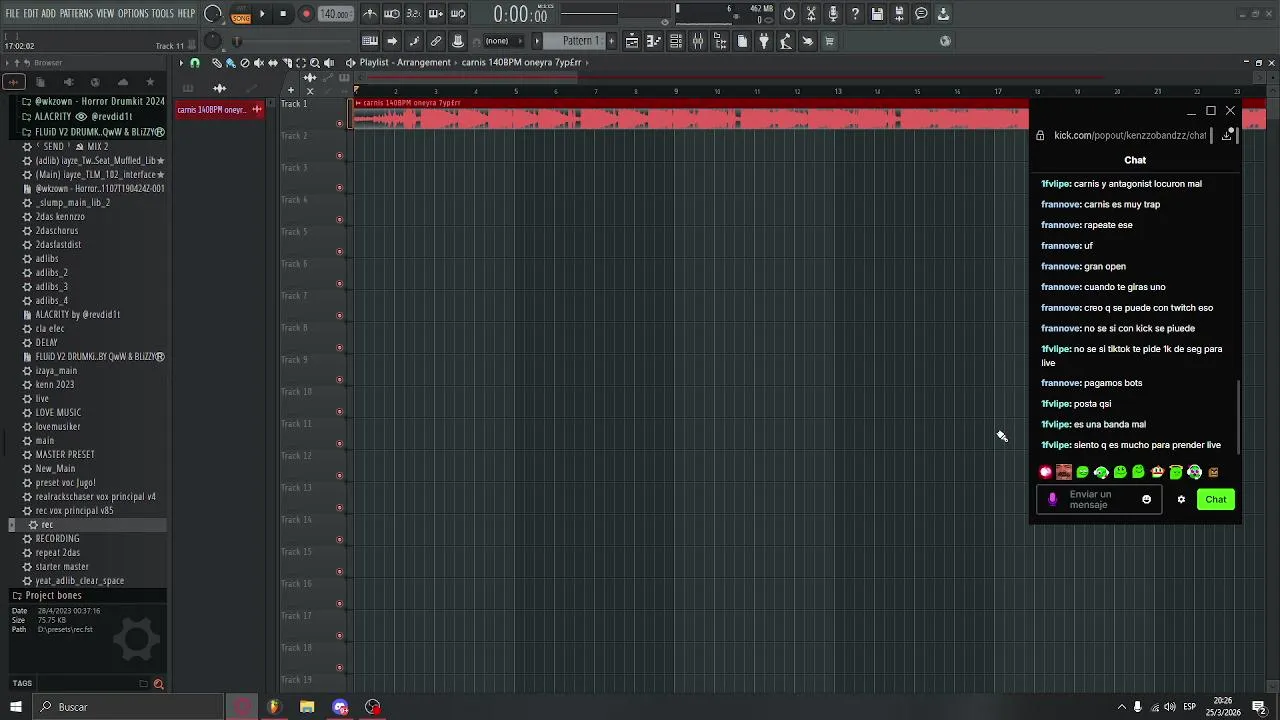This screenshot has width=1280, height=720.
Task: Open Windows Start button
Action: [x=15, y=707]
